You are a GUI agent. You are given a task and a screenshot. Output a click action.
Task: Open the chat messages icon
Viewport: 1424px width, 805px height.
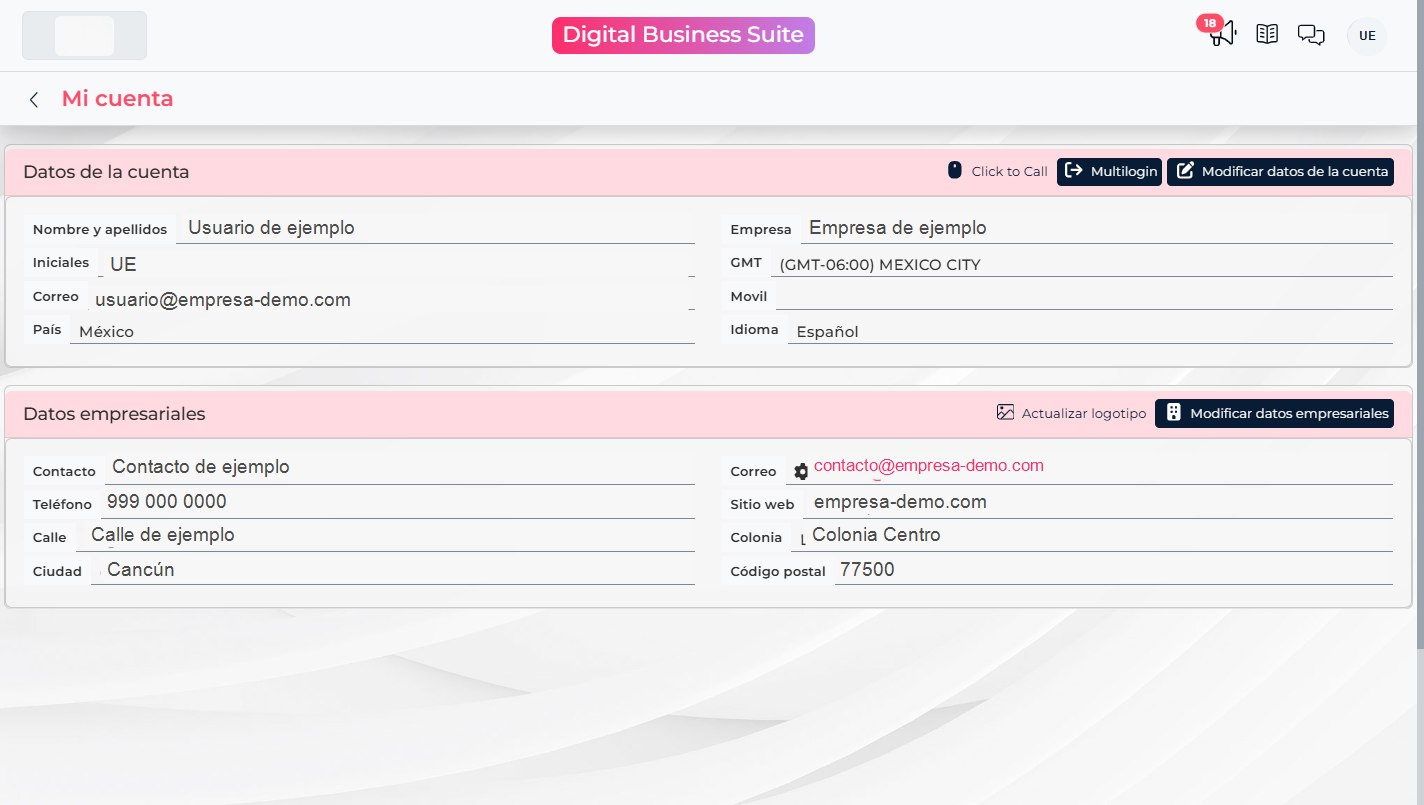point(1311,35)
